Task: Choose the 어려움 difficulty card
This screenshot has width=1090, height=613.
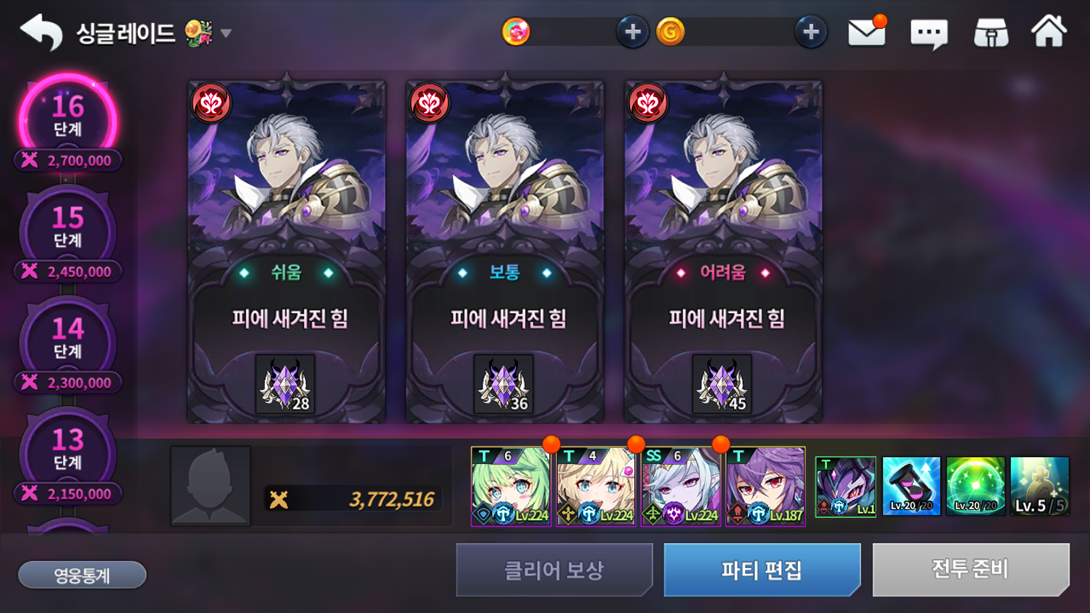Action: tap(723, 252)
